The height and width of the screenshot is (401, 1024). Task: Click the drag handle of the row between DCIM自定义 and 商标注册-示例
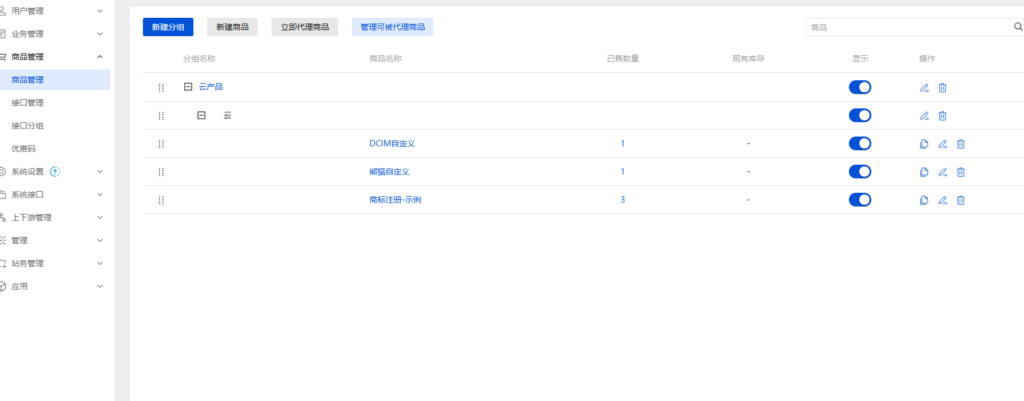pos(161,172)
